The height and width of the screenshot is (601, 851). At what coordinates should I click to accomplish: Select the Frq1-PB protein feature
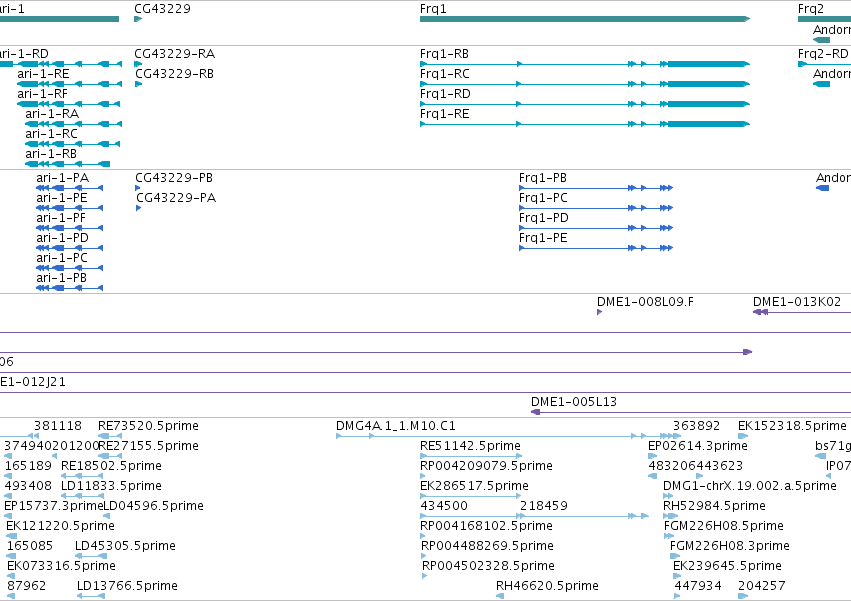596,188
